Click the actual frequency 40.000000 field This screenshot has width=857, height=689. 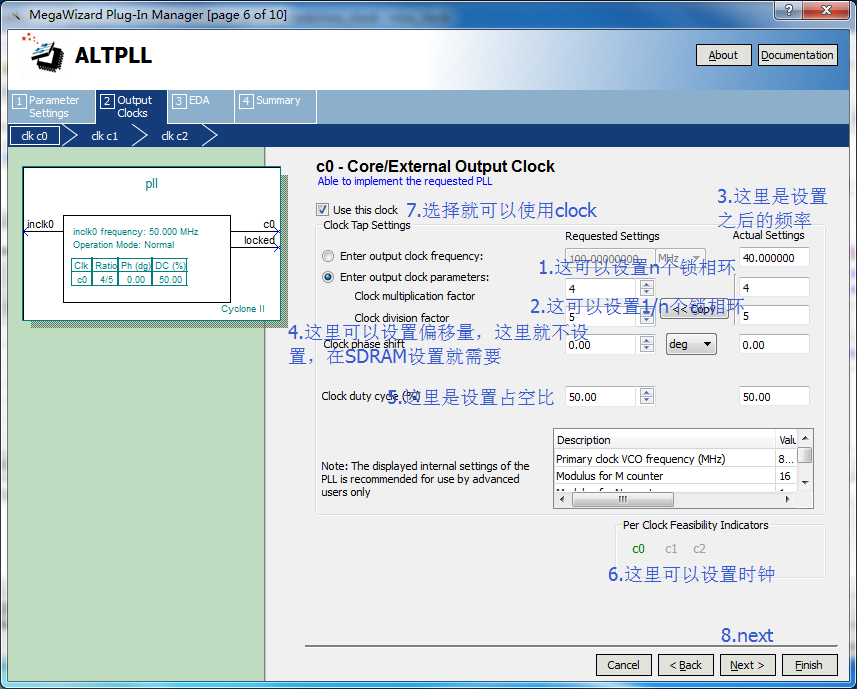(x=774, y=258)
